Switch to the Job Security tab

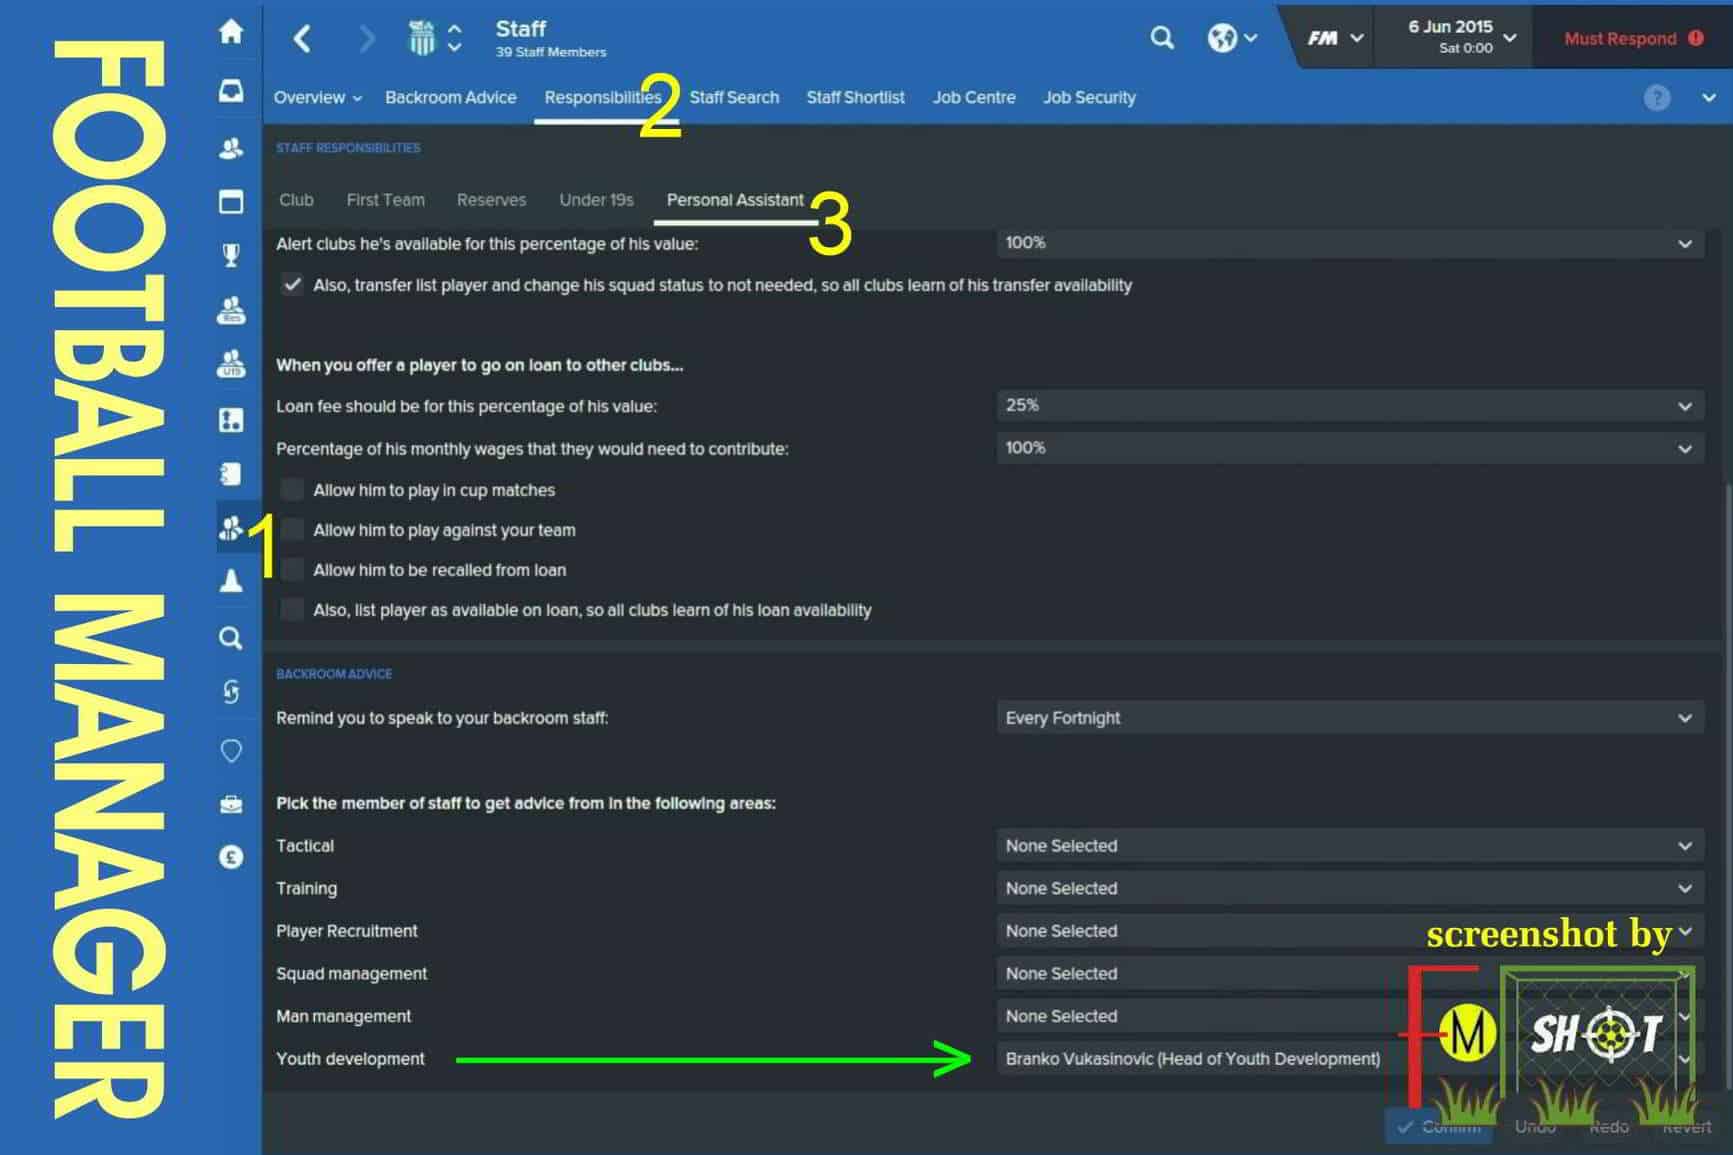tap(1089, 98)
